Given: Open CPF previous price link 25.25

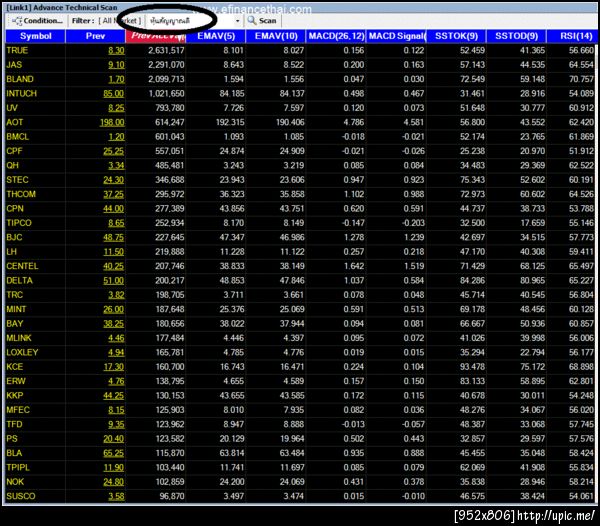Looking at the screenshot, I should point(113,151).
